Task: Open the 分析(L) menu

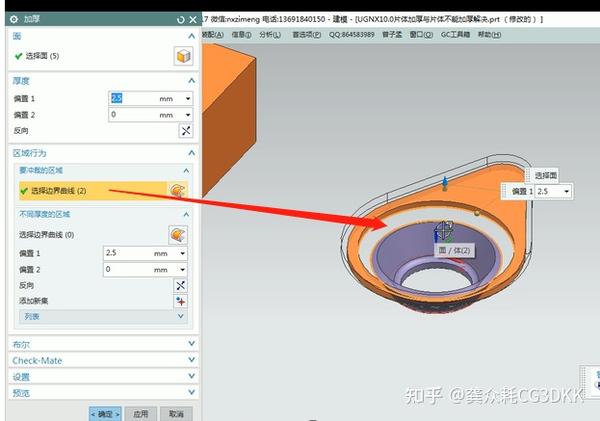Action: 270,35
